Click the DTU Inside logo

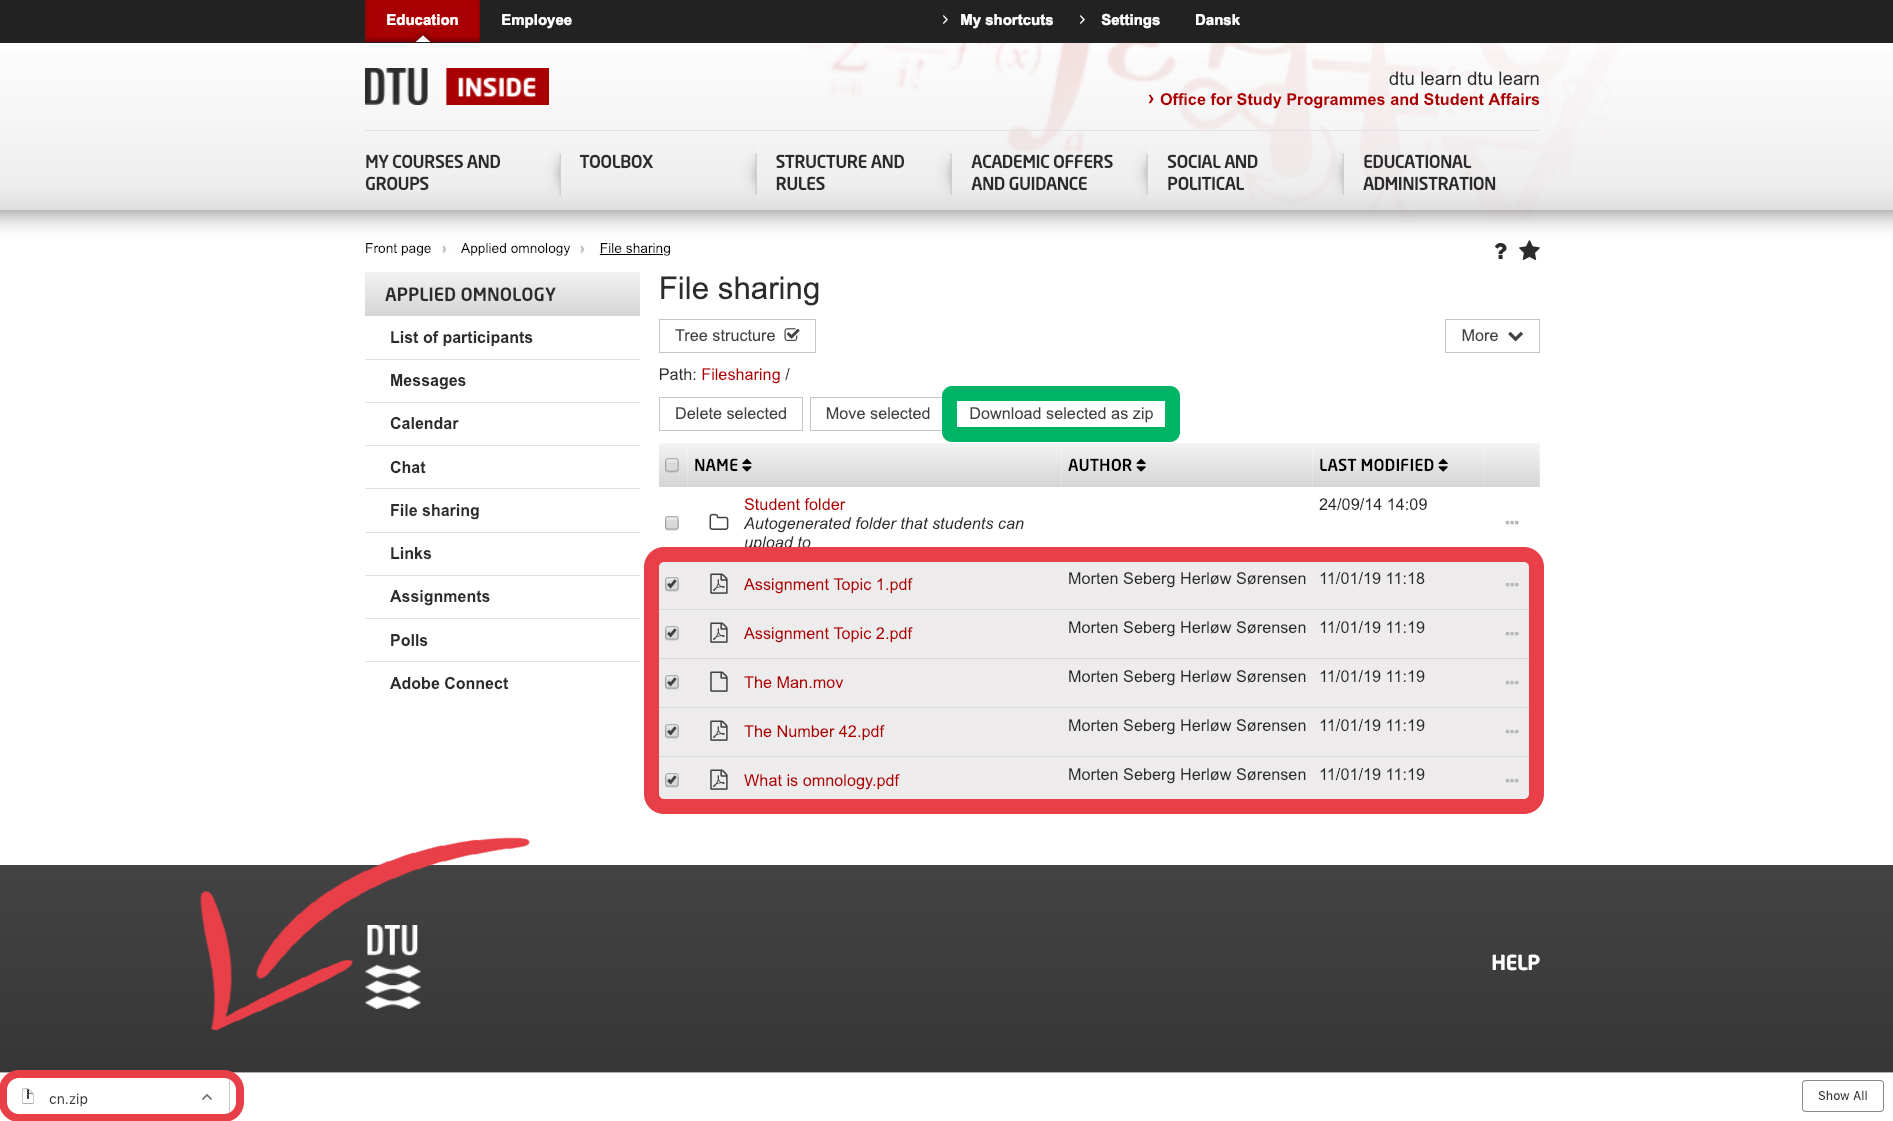[456, 87]
